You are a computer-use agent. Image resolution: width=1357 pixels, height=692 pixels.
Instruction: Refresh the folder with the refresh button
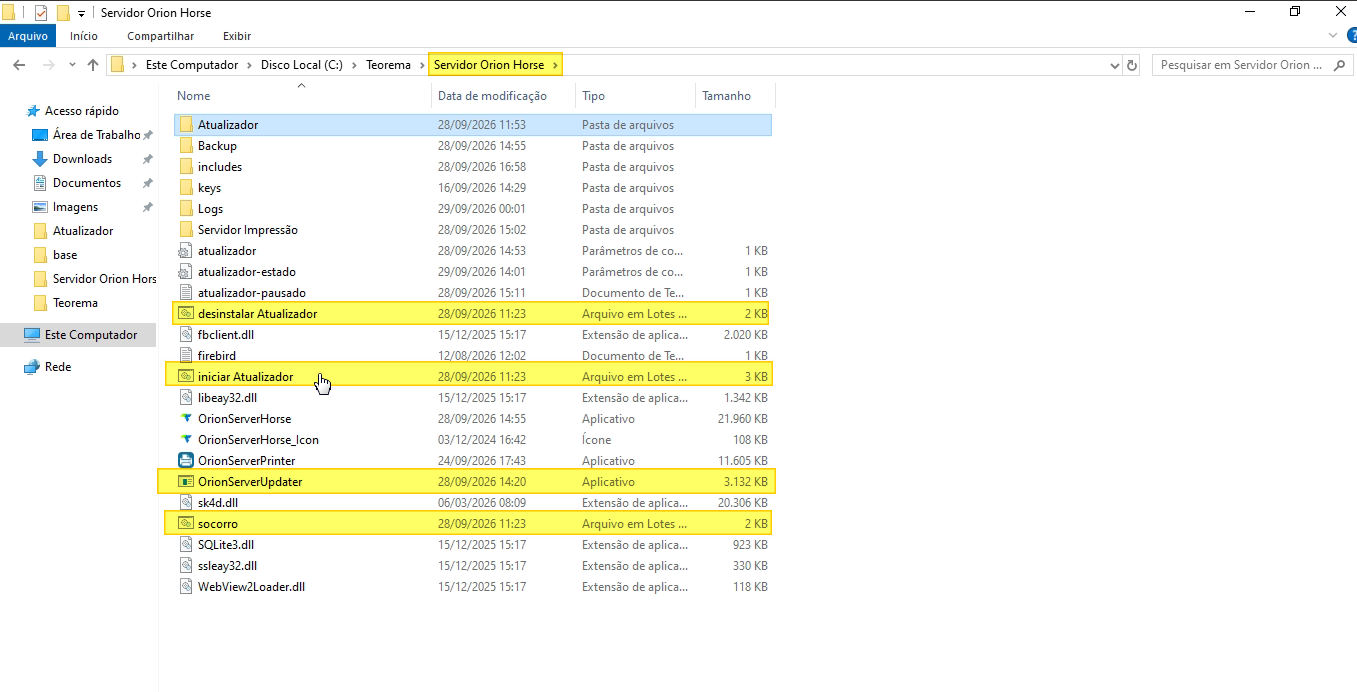click(x=1132, y=65)
